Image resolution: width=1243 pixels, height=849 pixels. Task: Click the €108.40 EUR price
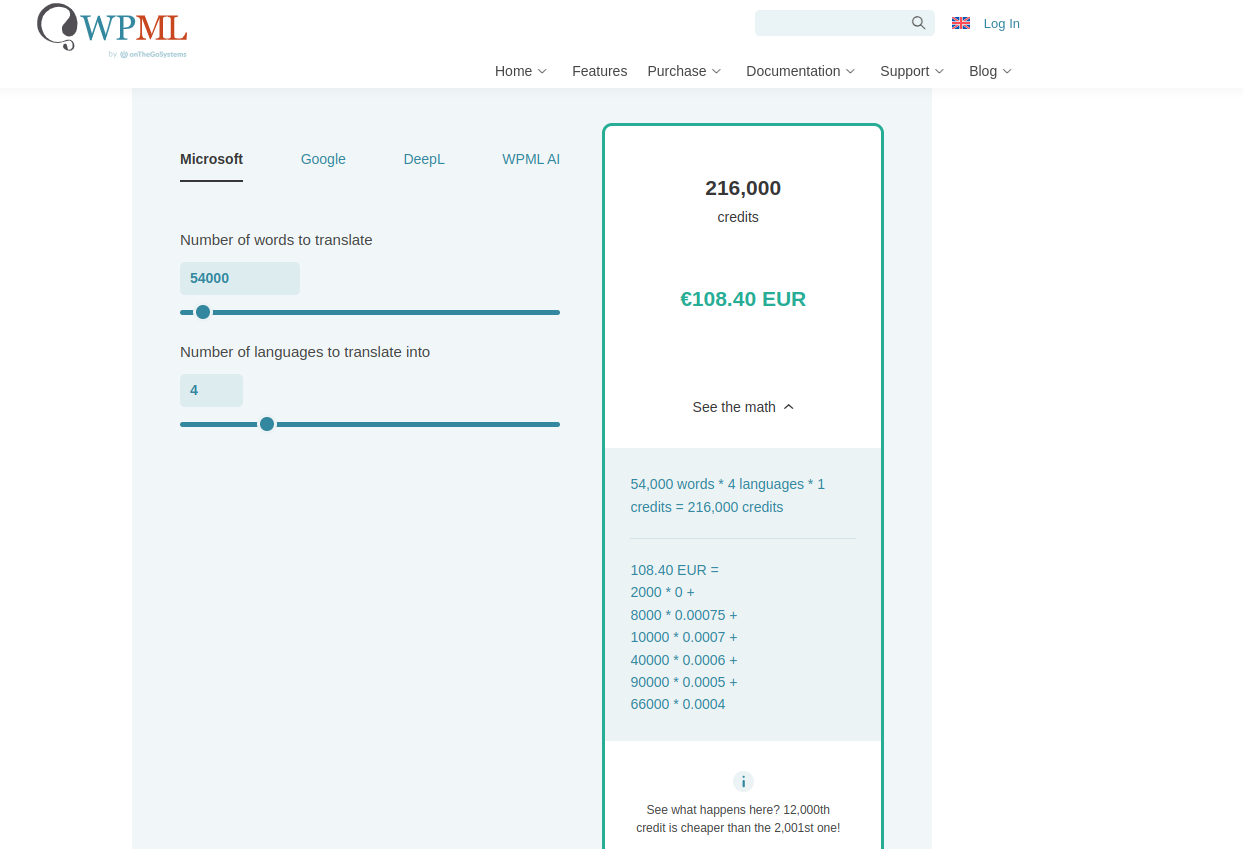[x=743, y=299]
